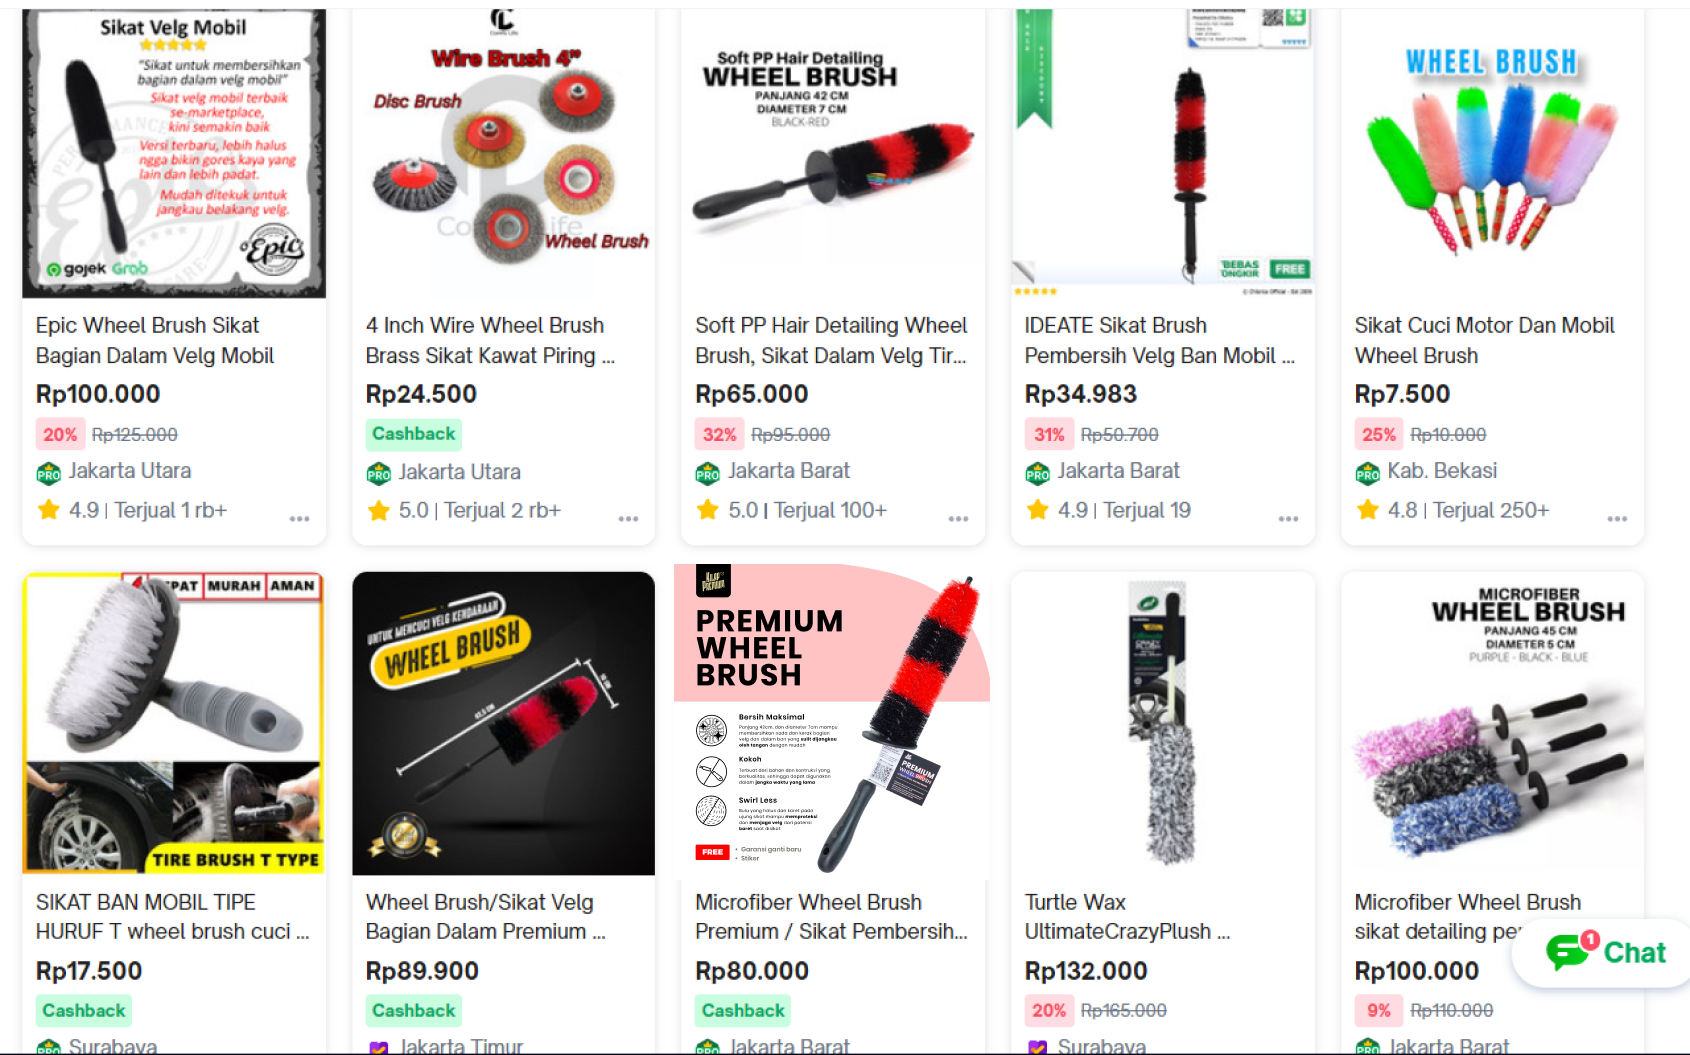
Task: Open three-dot menu on IDEATE Sikat Brush
Action: pyautogui.click(x=1288, y=519)
